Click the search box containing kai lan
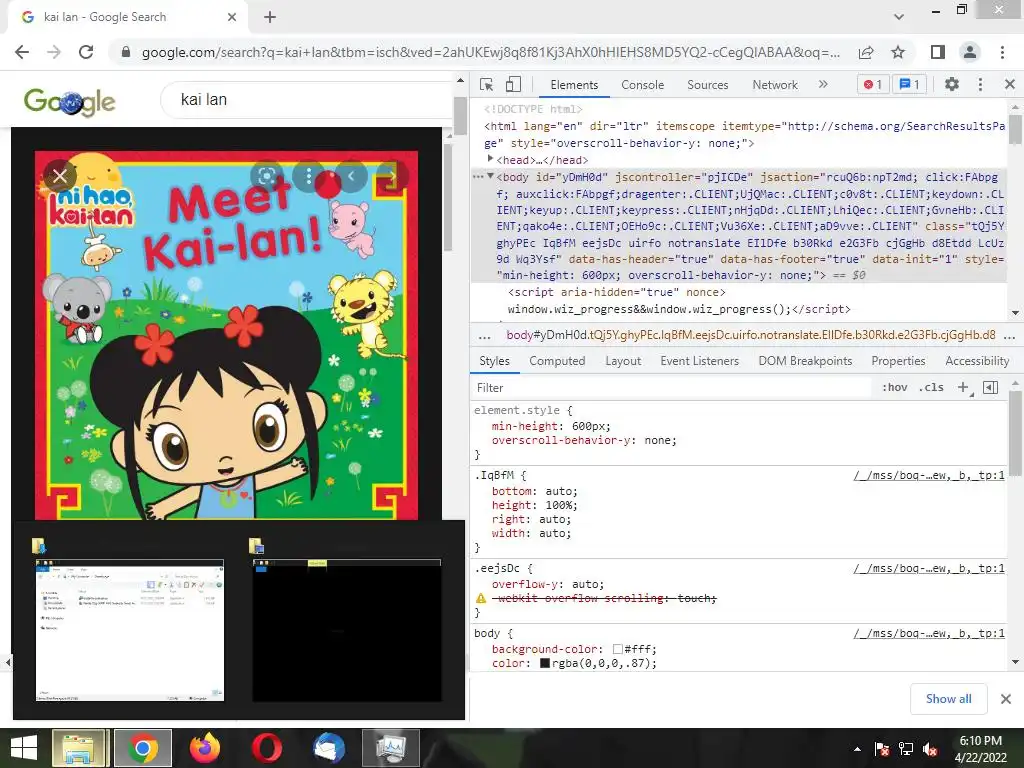Screen dimensions: 1024x768 click(307, 100)
